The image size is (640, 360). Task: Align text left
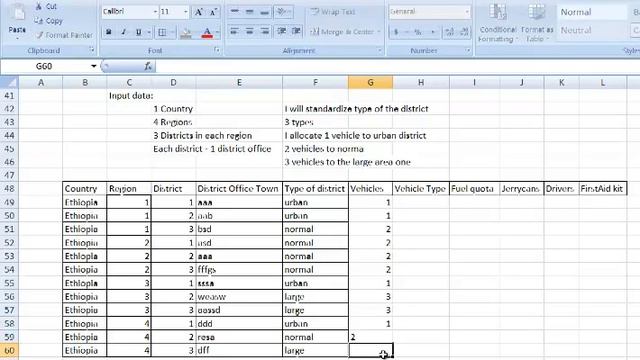coord(234,31)
